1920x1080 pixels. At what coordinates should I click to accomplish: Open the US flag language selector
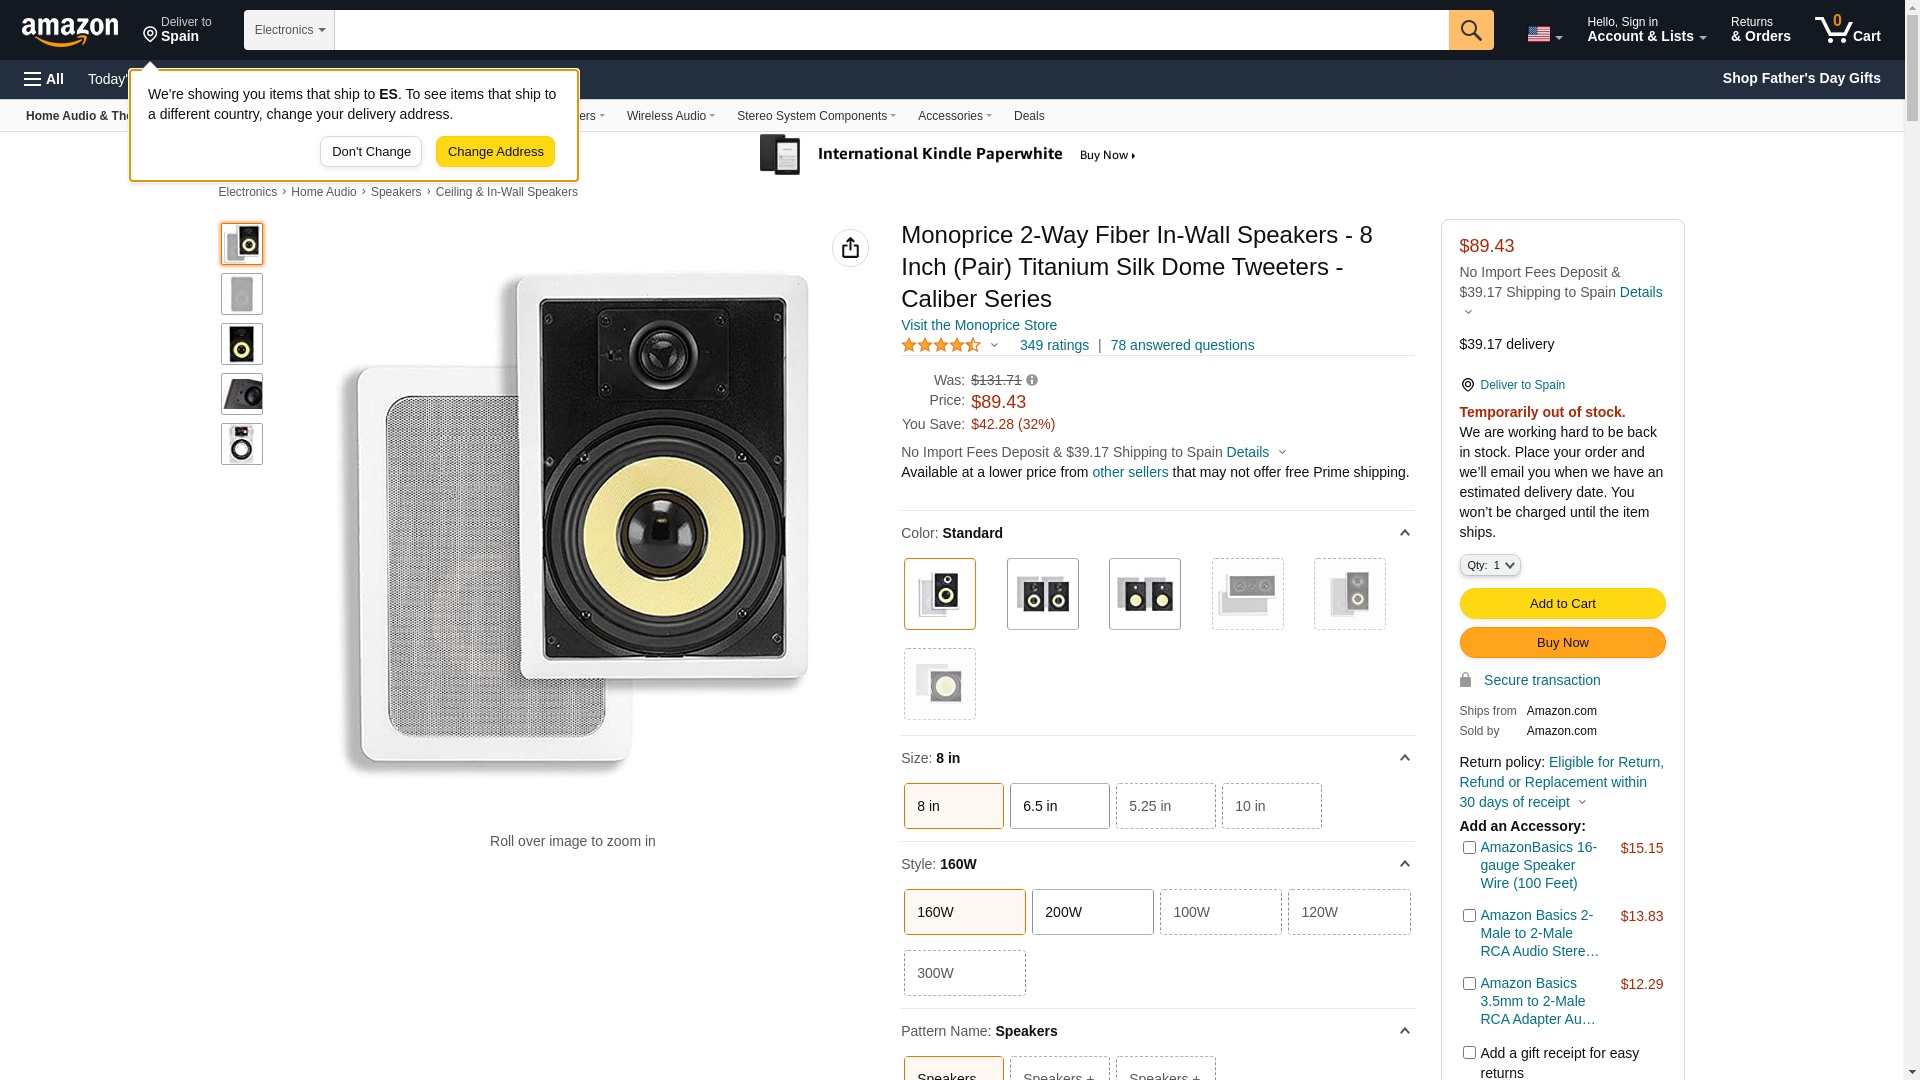[1544, 34]
